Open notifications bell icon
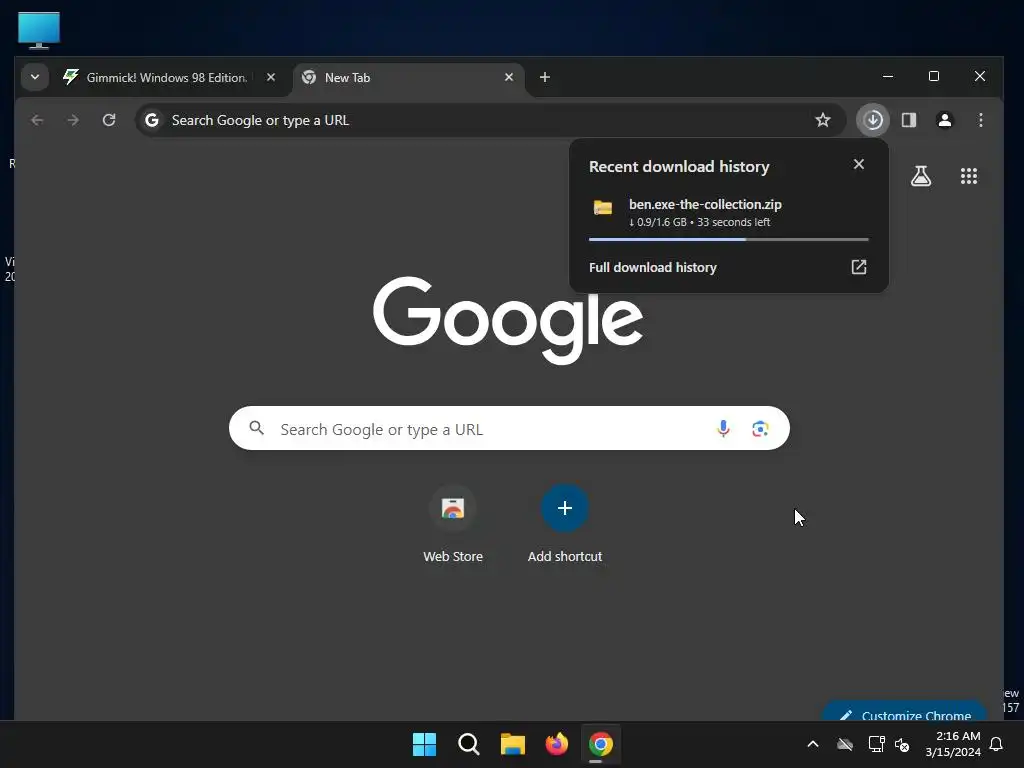Viewport: 1024px width, 768px height. [x=997, y=744]
